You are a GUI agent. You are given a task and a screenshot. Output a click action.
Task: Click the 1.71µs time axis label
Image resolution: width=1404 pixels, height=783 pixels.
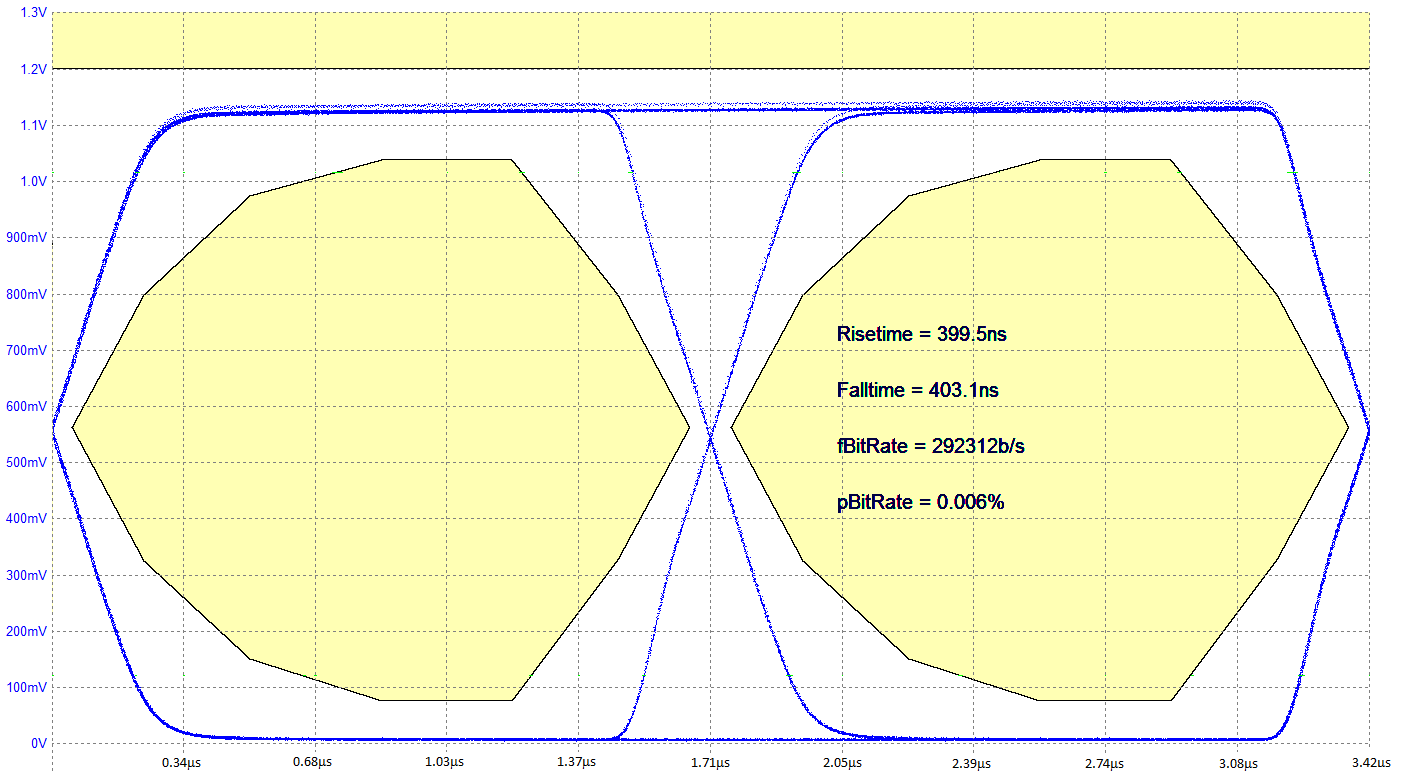point(712,764)
